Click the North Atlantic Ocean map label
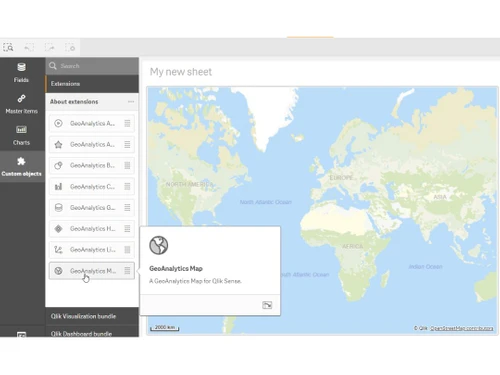500x375 pixels. 266,202
